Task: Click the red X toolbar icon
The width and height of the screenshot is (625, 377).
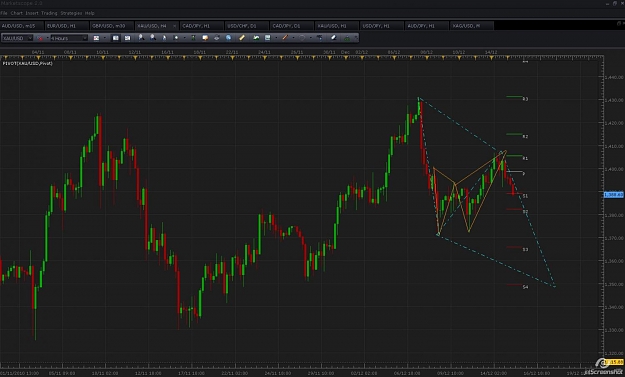Action: 40,38
